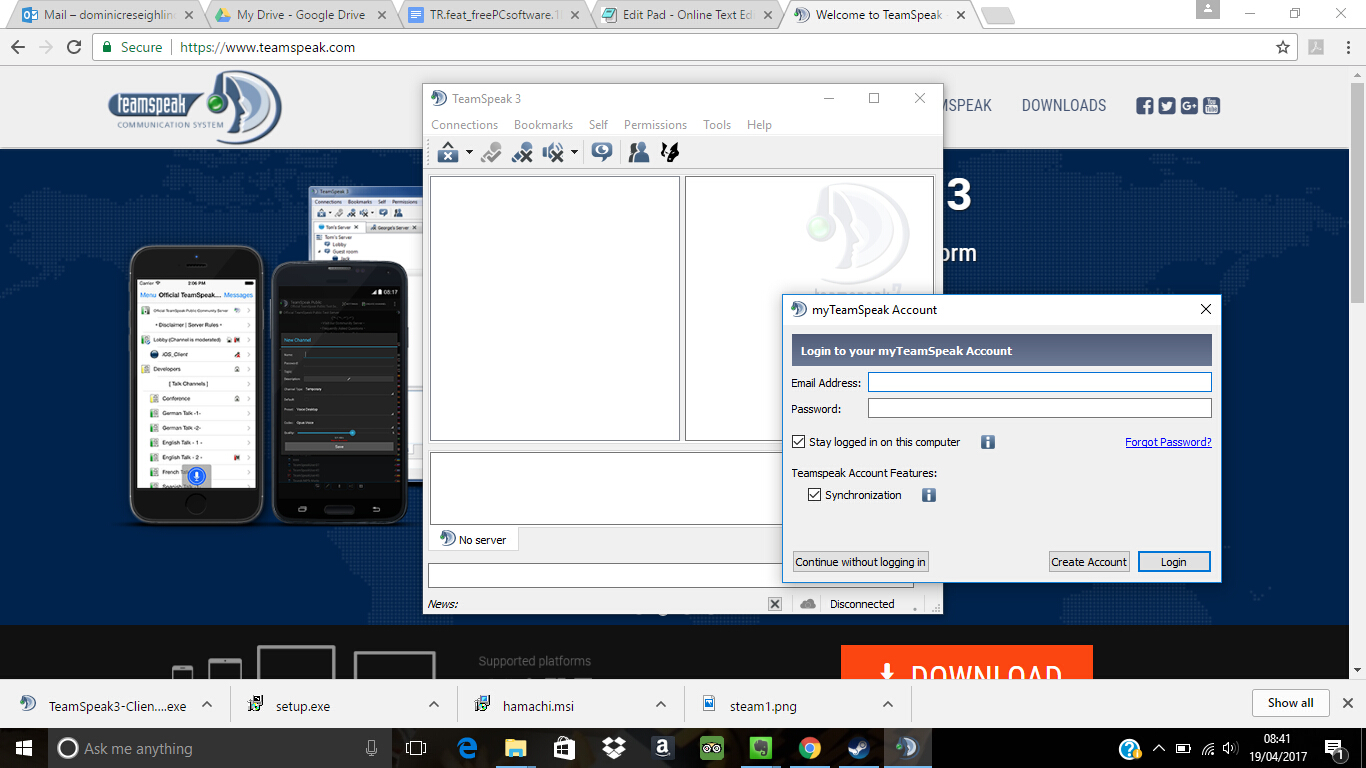The image size is (1366, 768).
Task: Open DOWNLOADS on the TeamSpeak website
Action: pos(1064,105)
